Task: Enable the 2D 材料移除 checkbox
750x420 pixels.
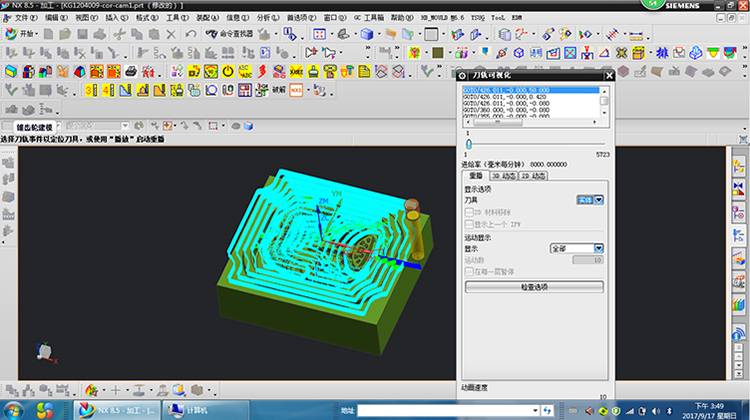Action: tap(469, 211)
